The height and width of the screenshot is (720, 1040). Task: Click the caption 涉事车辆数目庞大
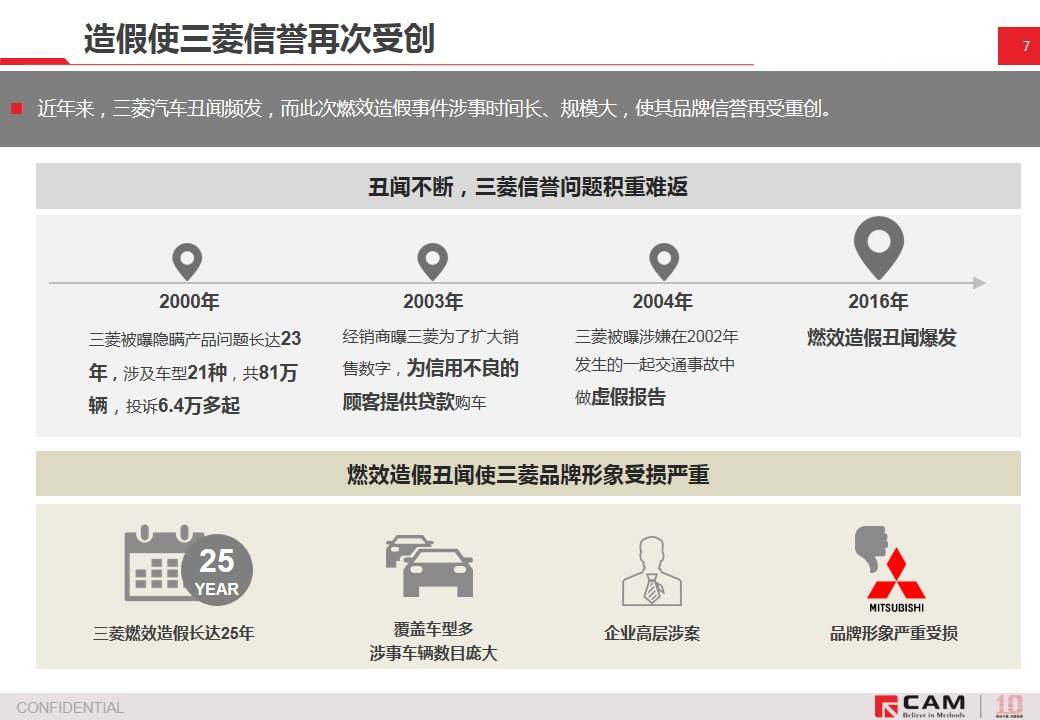[433, 653]
